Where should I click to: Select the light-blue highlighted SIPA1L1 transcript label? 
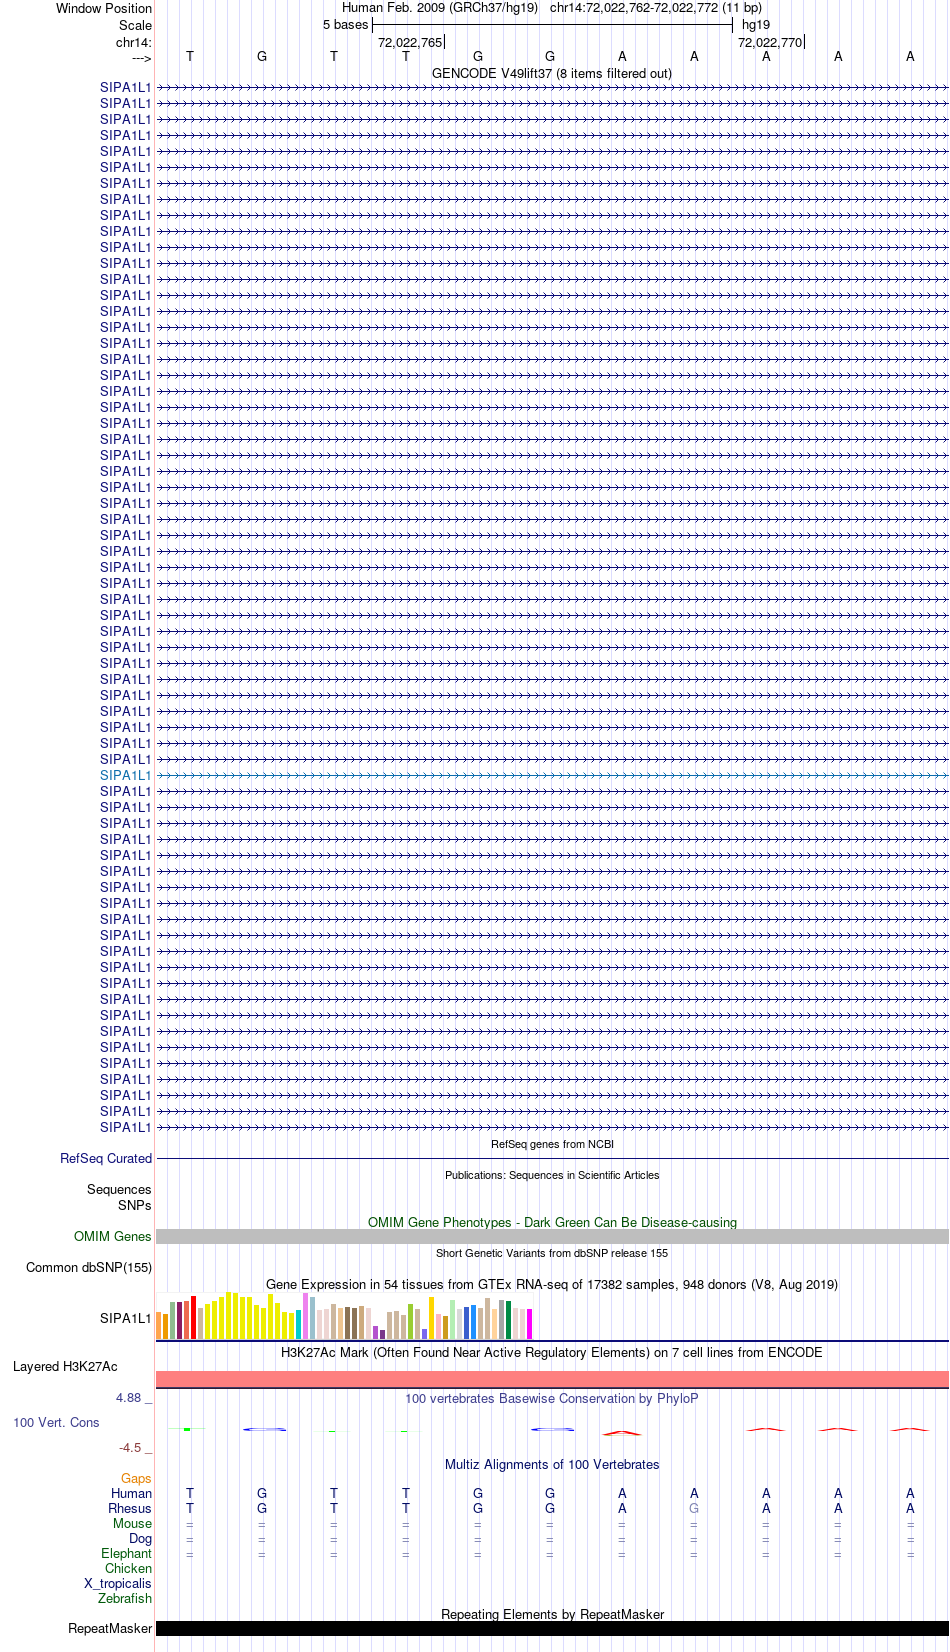126,775
